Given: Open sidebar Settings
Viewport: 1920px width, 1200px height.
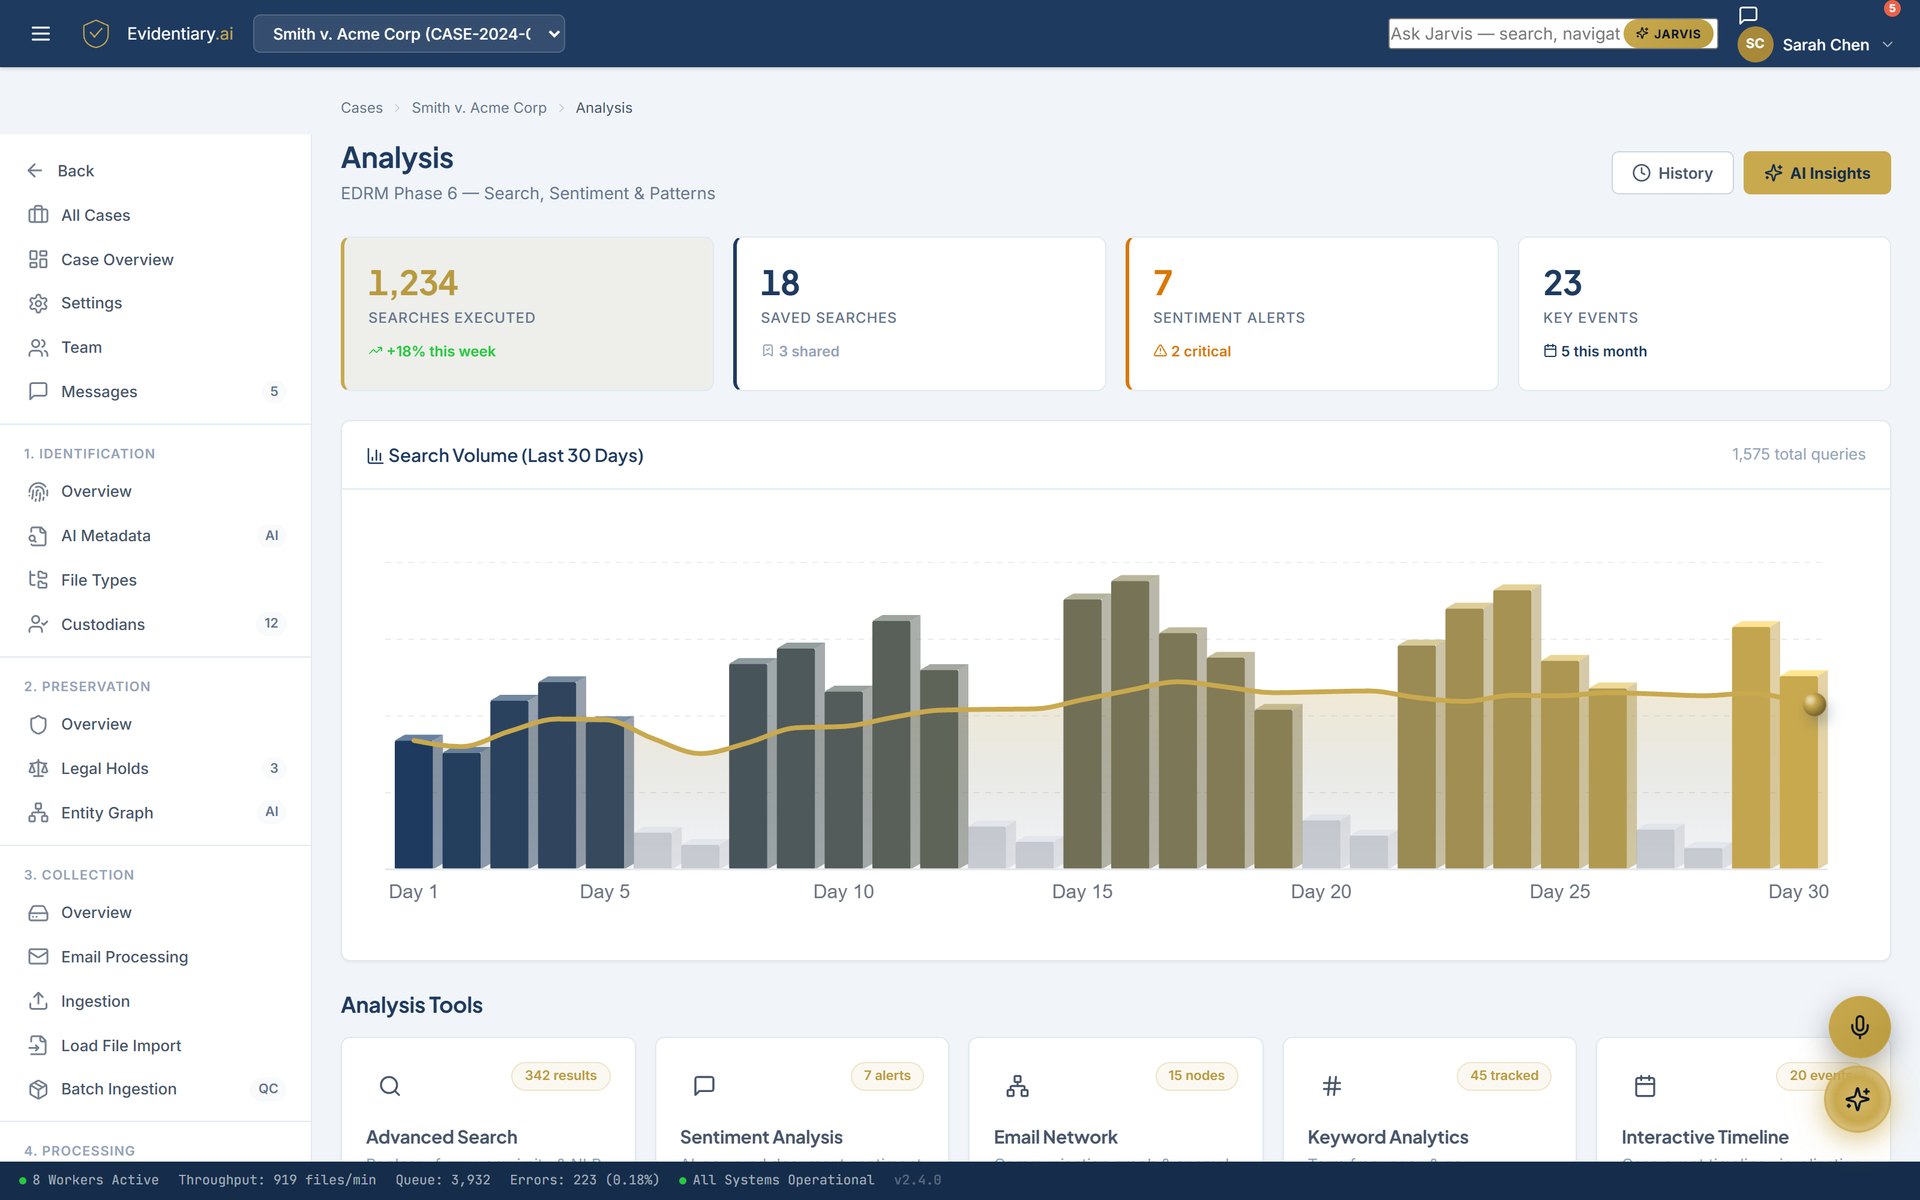Looking at the screenshot, I should 155,303.
